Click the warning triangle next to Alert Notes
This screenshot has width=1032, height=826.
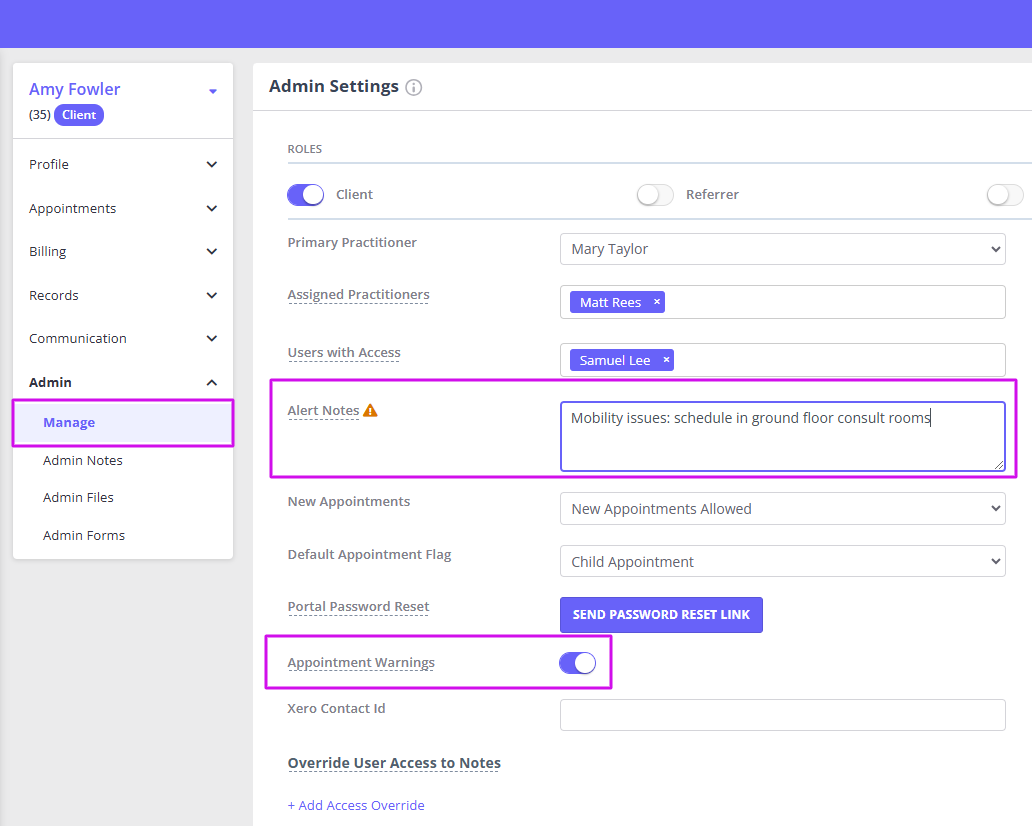369,409
